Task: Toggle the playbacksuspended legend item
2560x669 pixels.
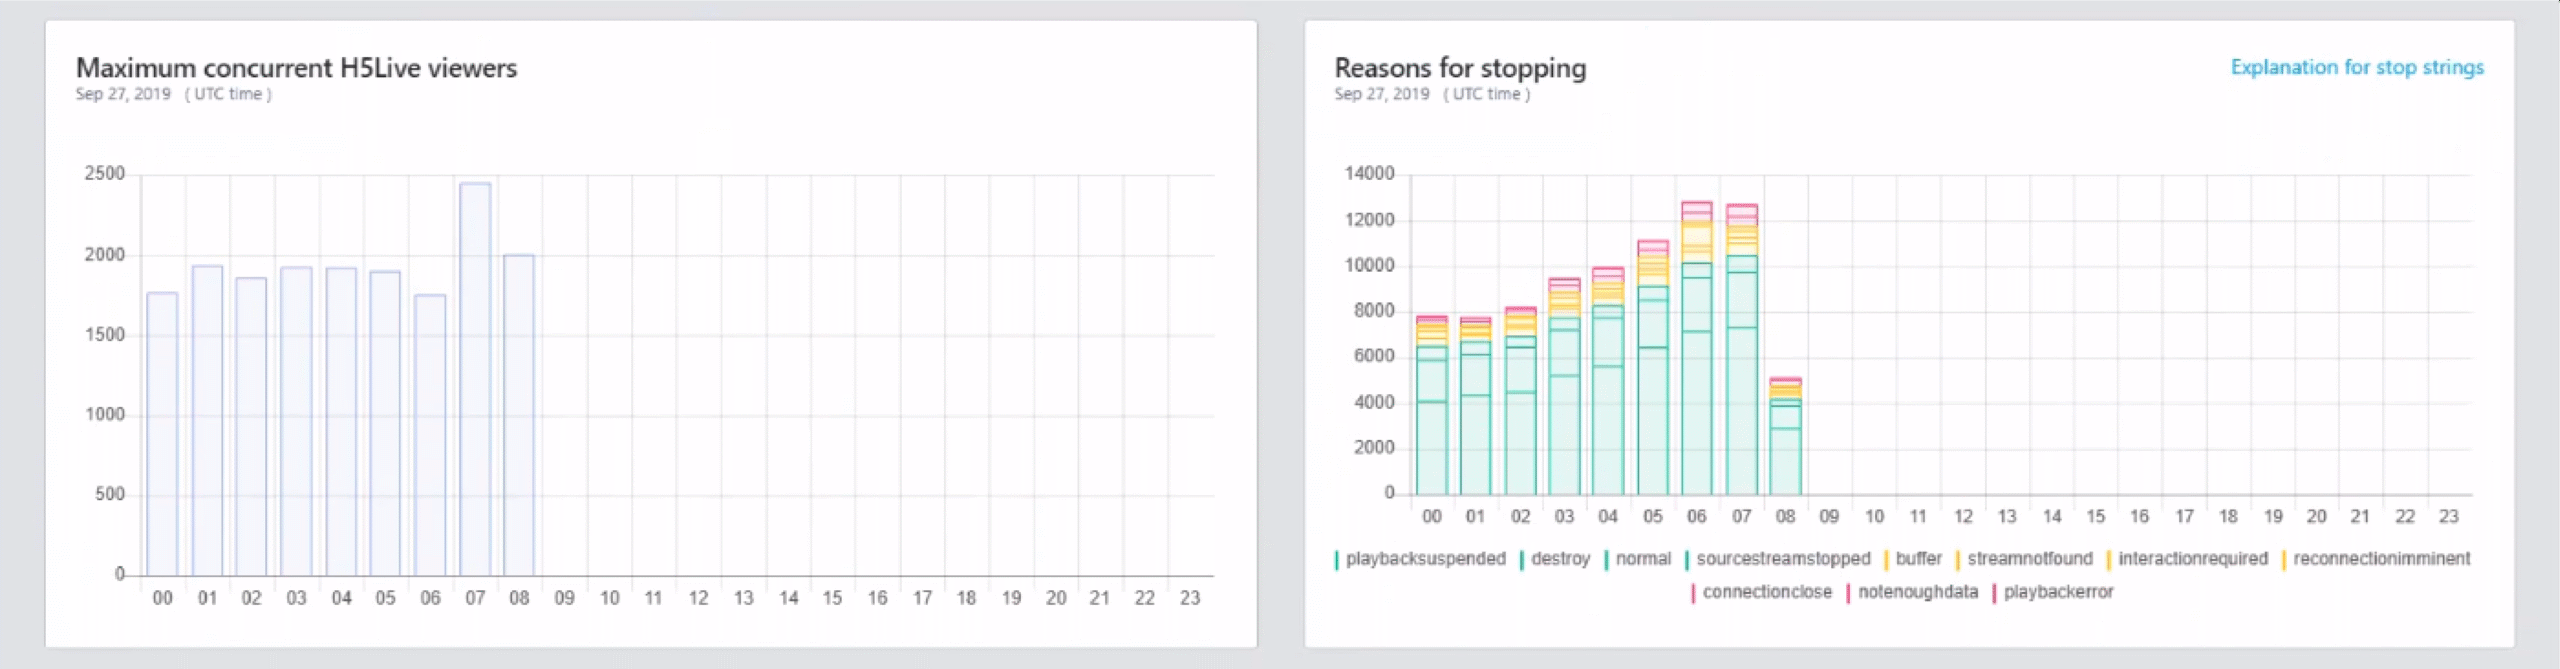Action: click(1424, 559)
